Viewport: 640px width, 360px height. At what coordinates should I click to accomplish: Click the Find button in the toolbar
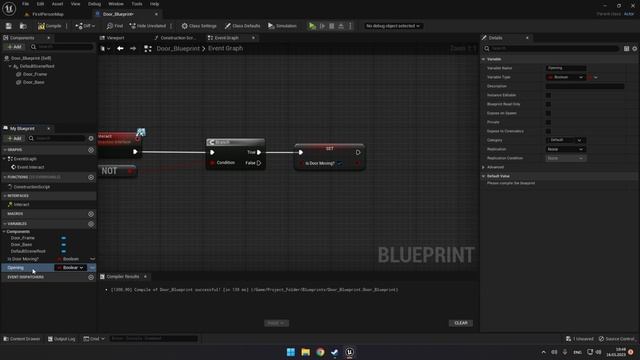point(115,26)
